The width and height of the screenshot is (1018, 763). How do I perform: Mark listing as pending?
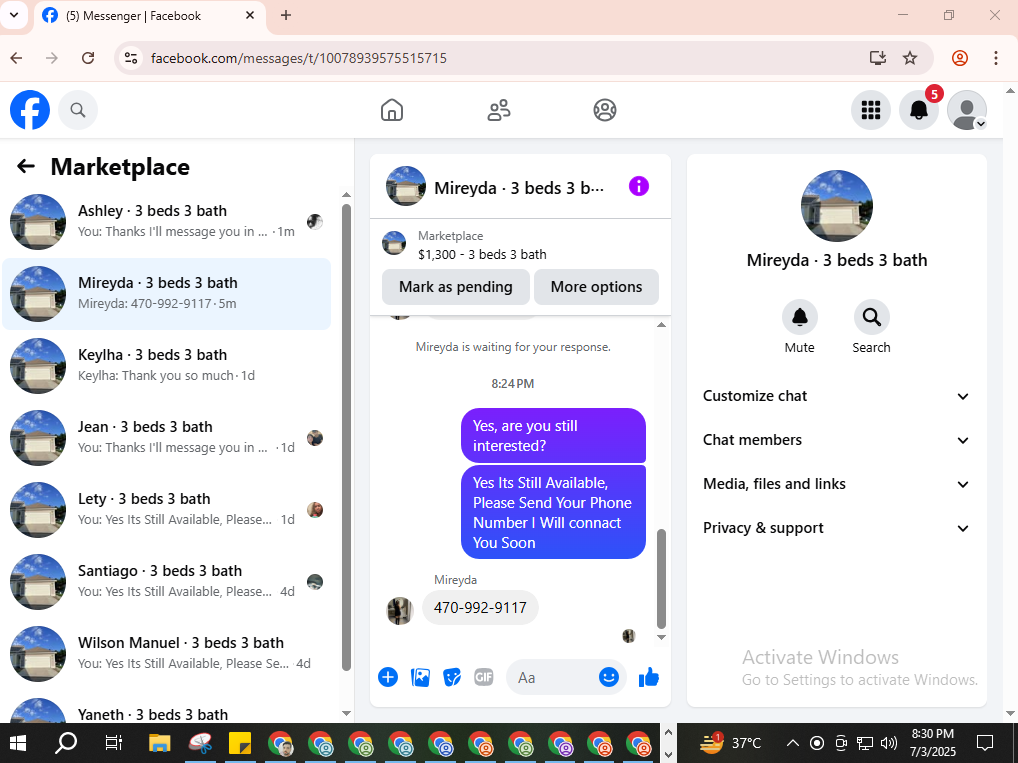(x=456, y=287)
